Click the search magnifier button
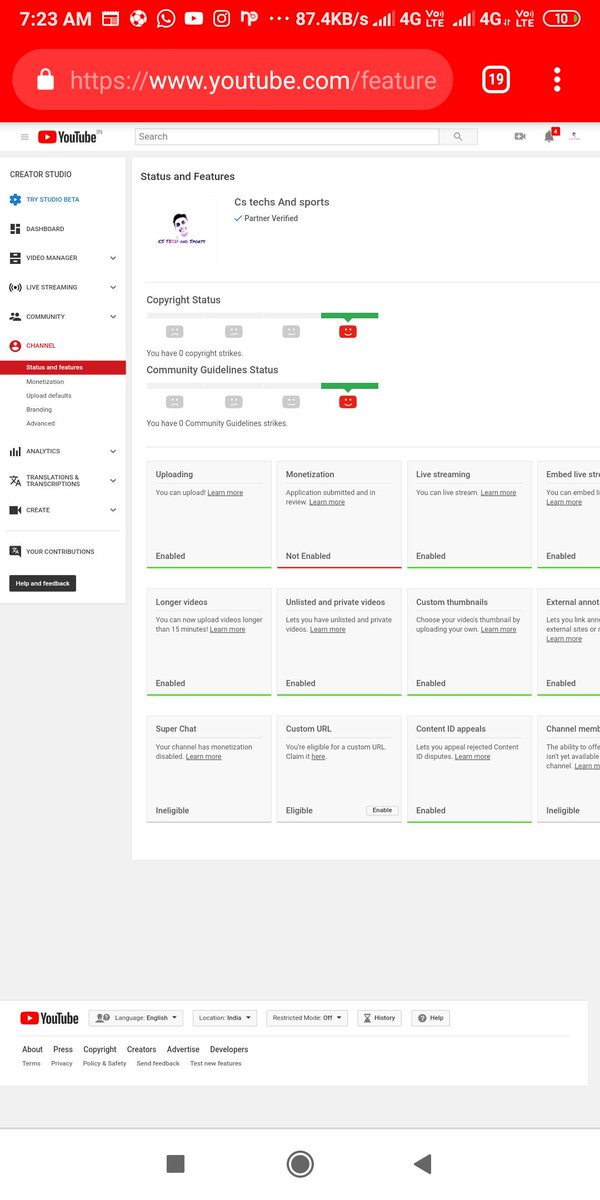The height and width of the screenshot is (1200, 600). tap(458, 137)
